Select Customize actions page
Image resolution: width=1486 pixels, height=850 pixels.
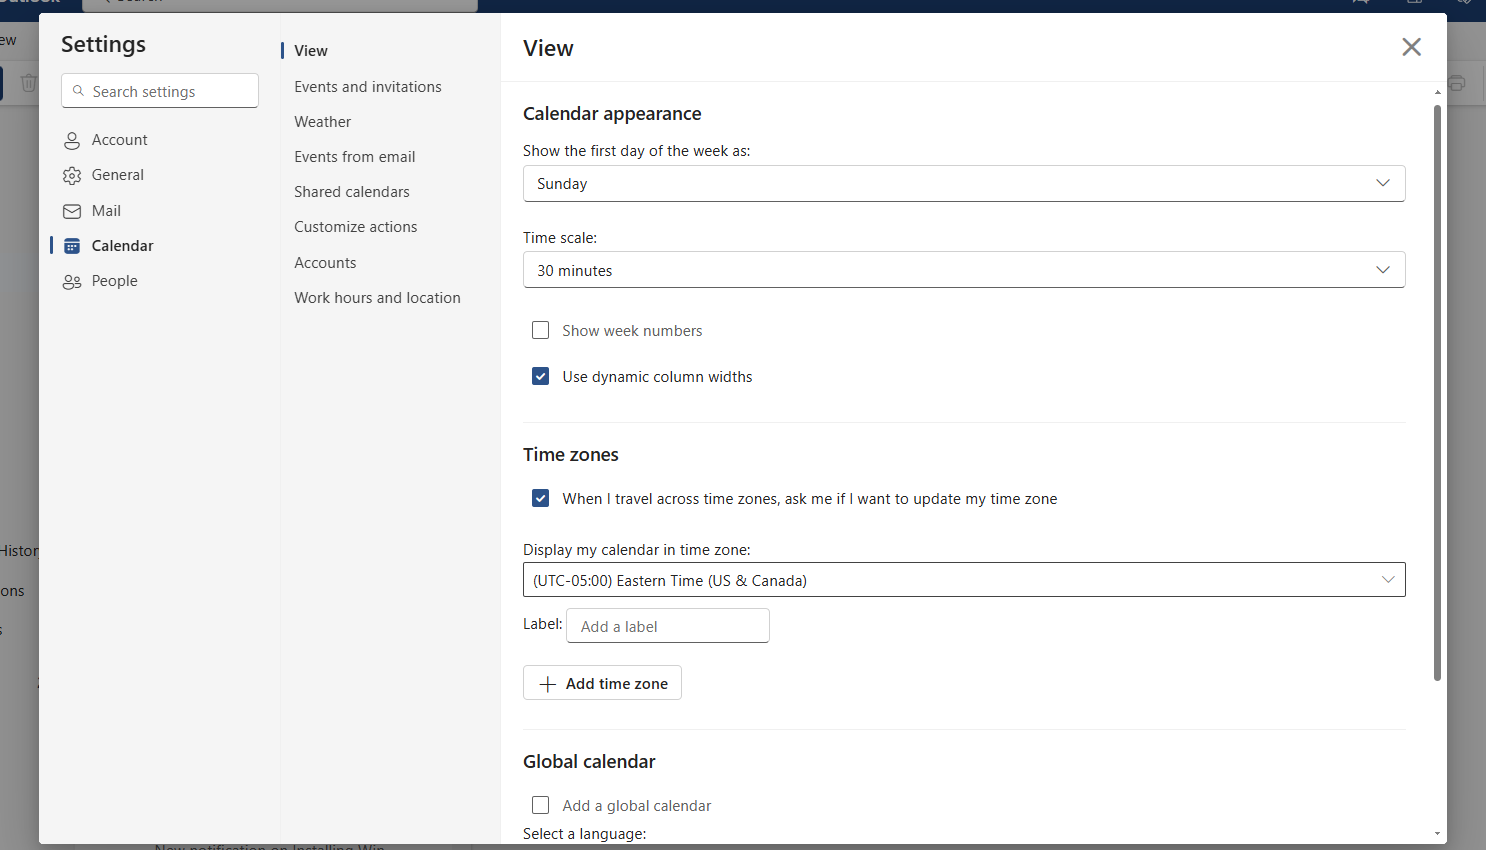[356, 227]
